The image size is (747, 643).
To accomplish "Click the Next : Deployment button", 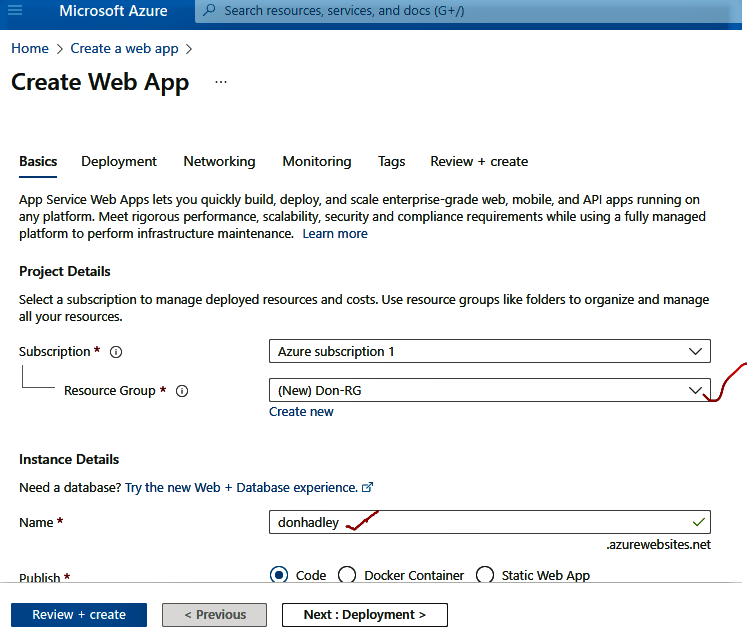I will click(x=364, y=615).
